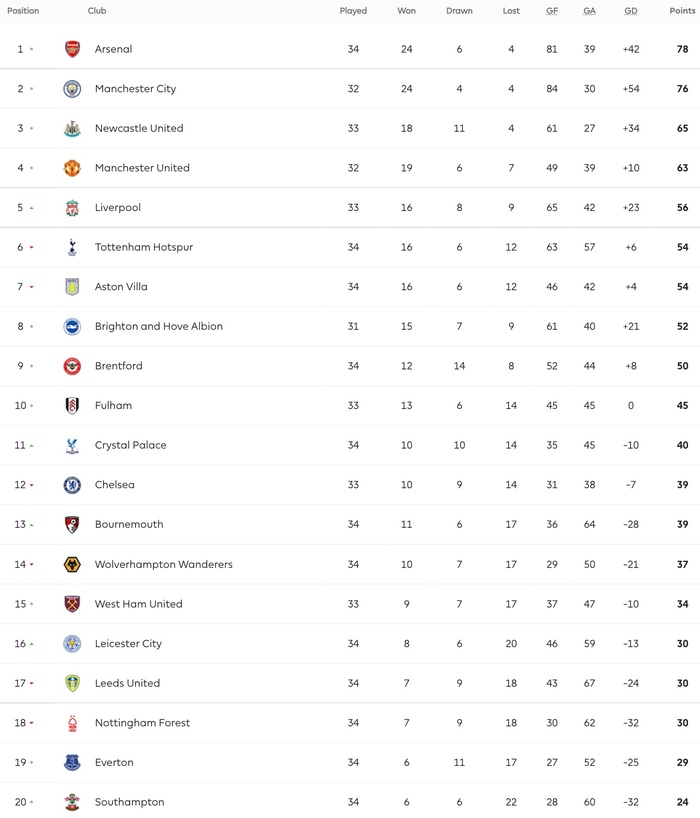Click Aston Villa's red position-down arrow

(x=32, y=287)
